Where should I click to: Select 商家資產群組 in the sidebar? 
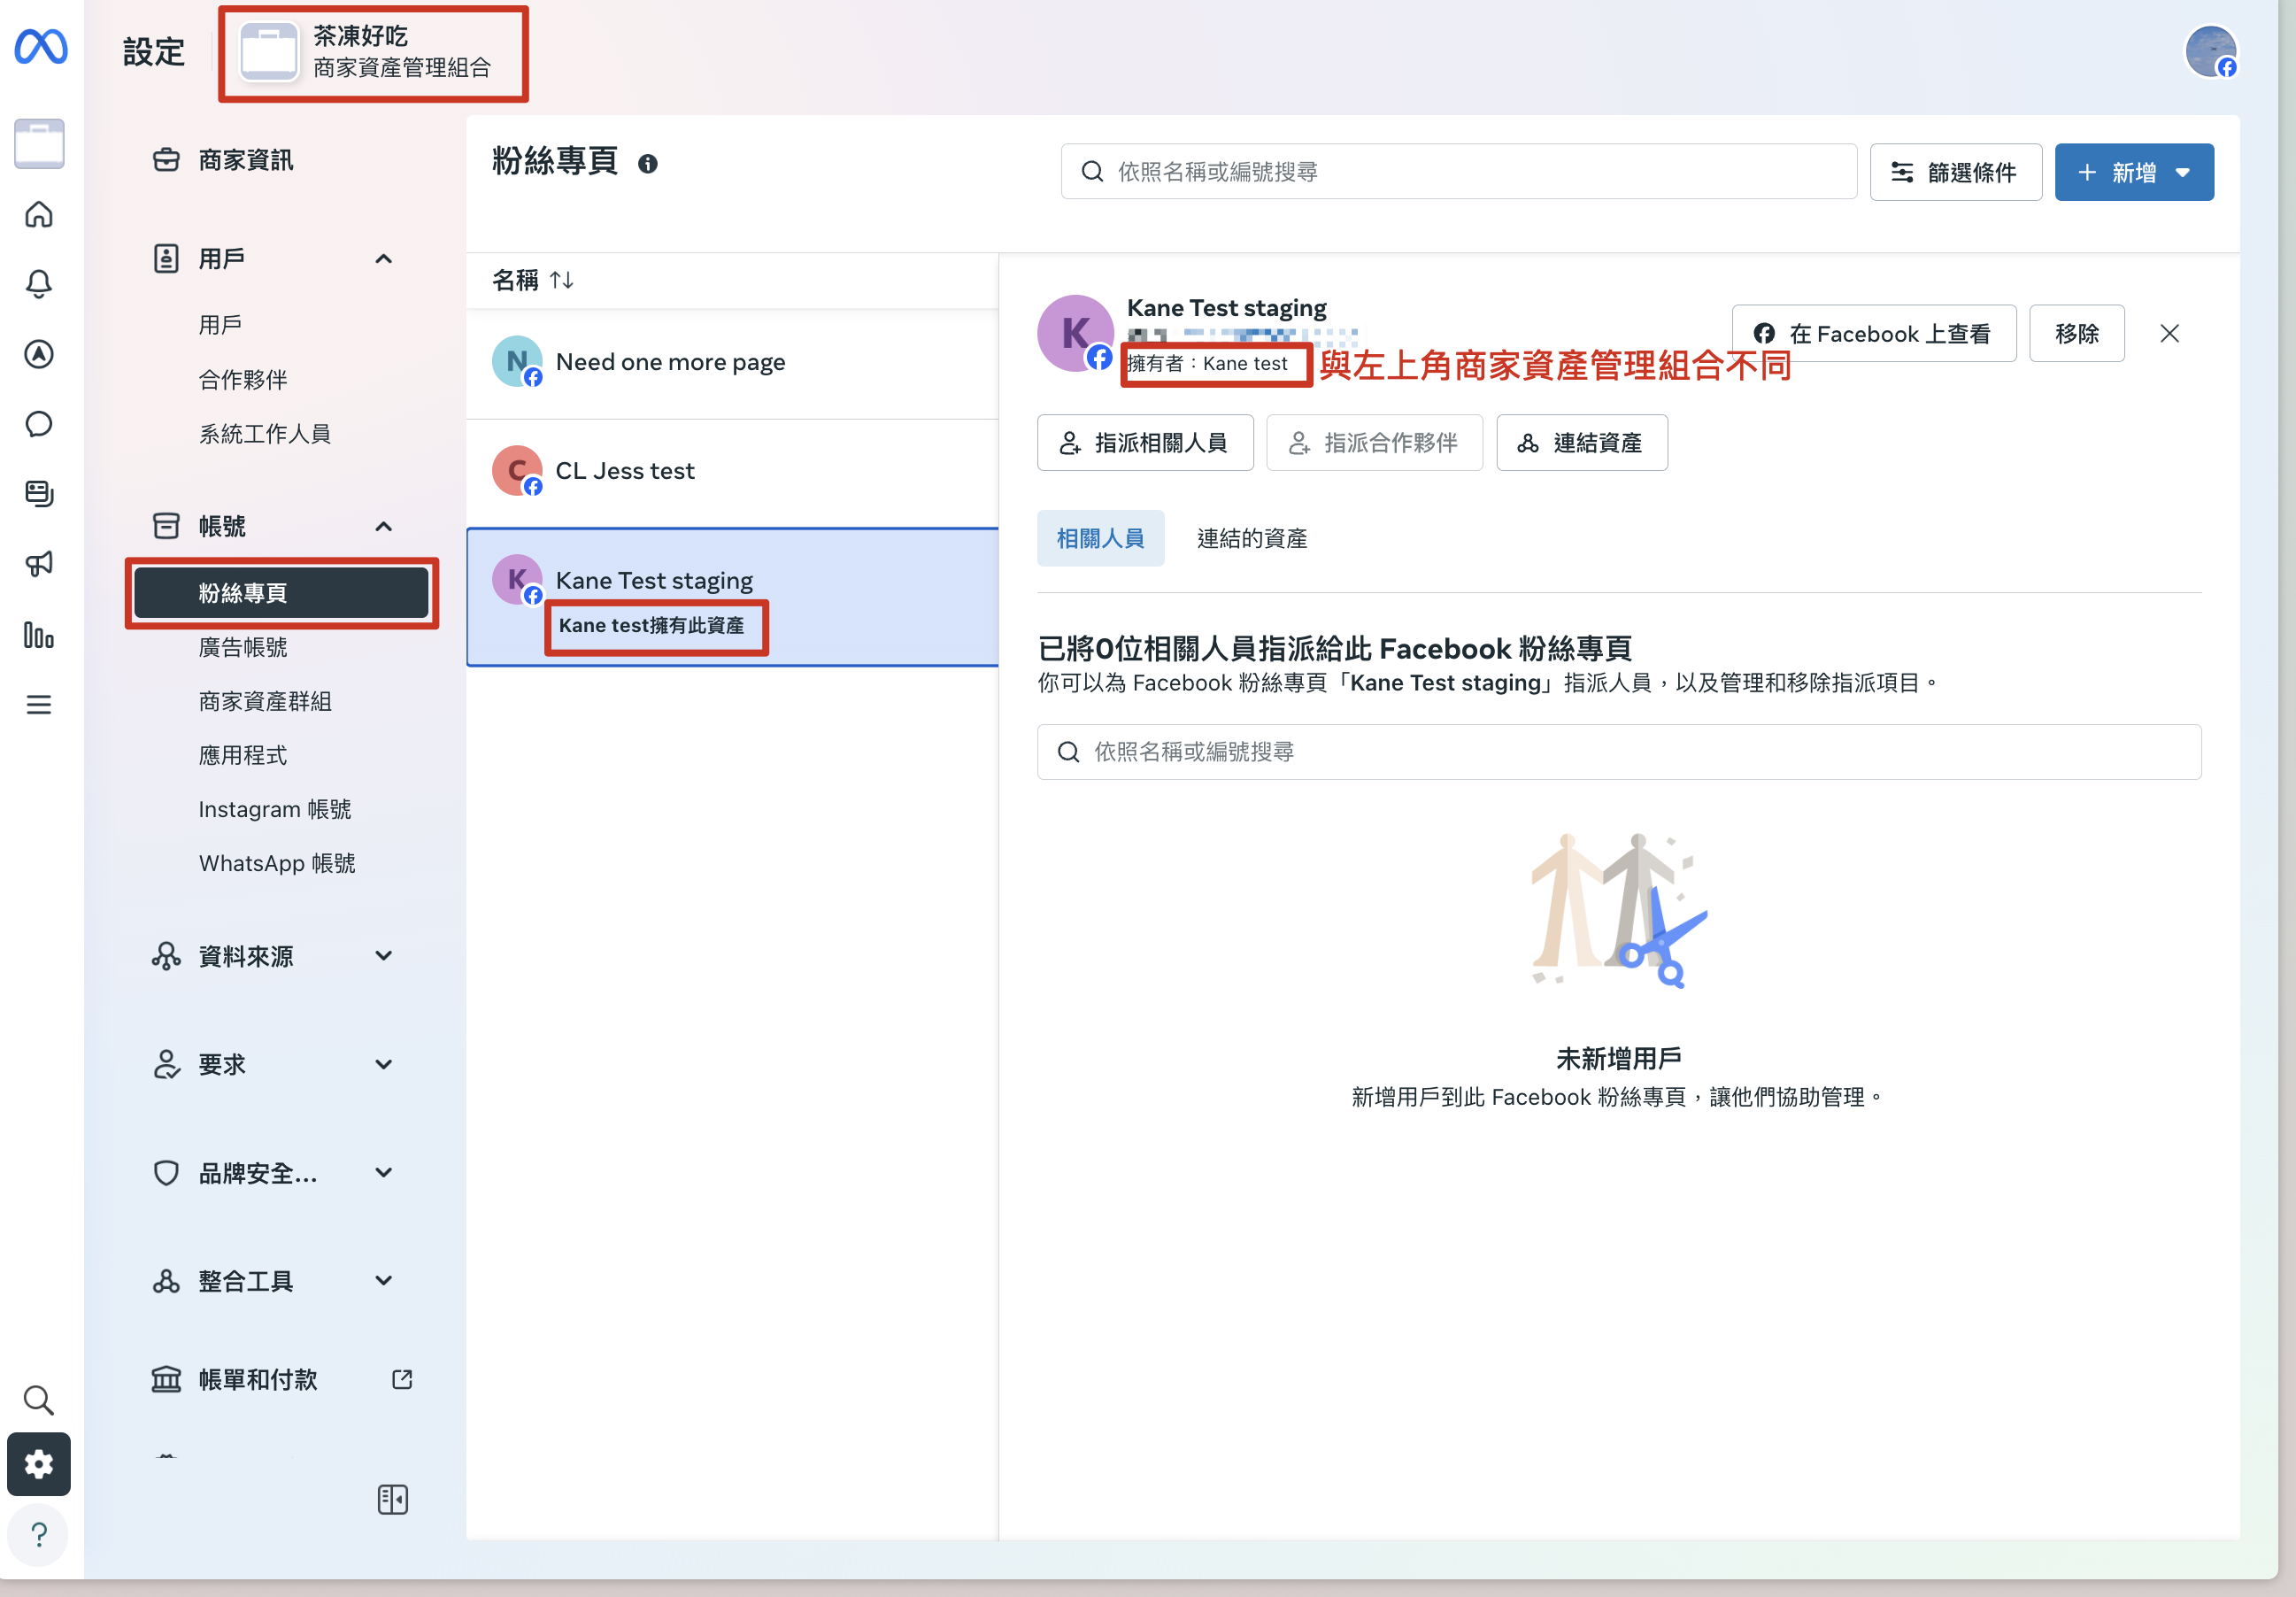pyautogui.click(x=265, y=701)
